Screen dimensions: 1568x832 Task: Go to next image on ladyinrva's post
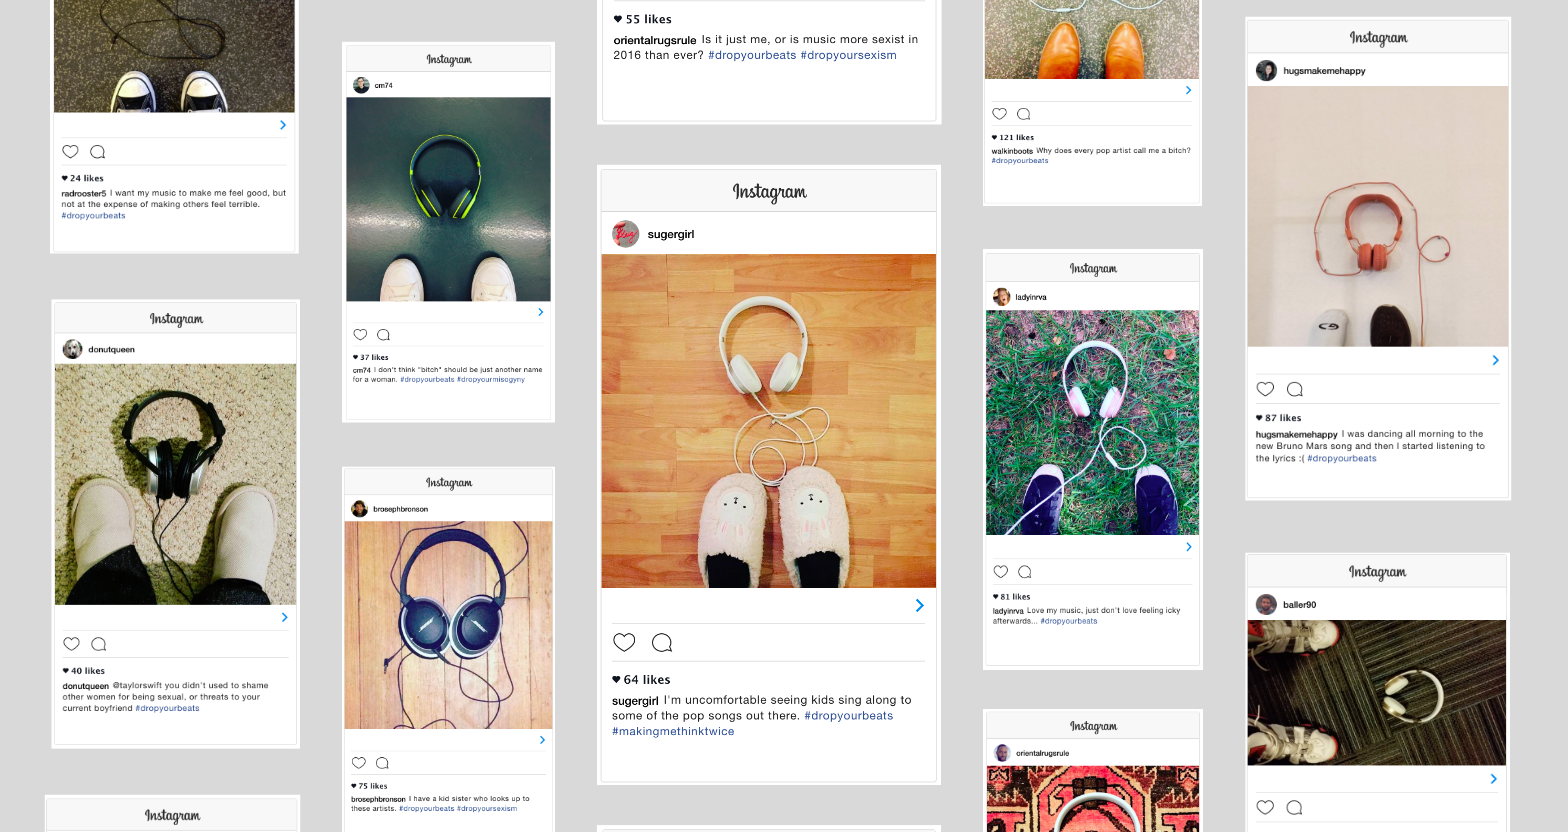pos(1189,547)
